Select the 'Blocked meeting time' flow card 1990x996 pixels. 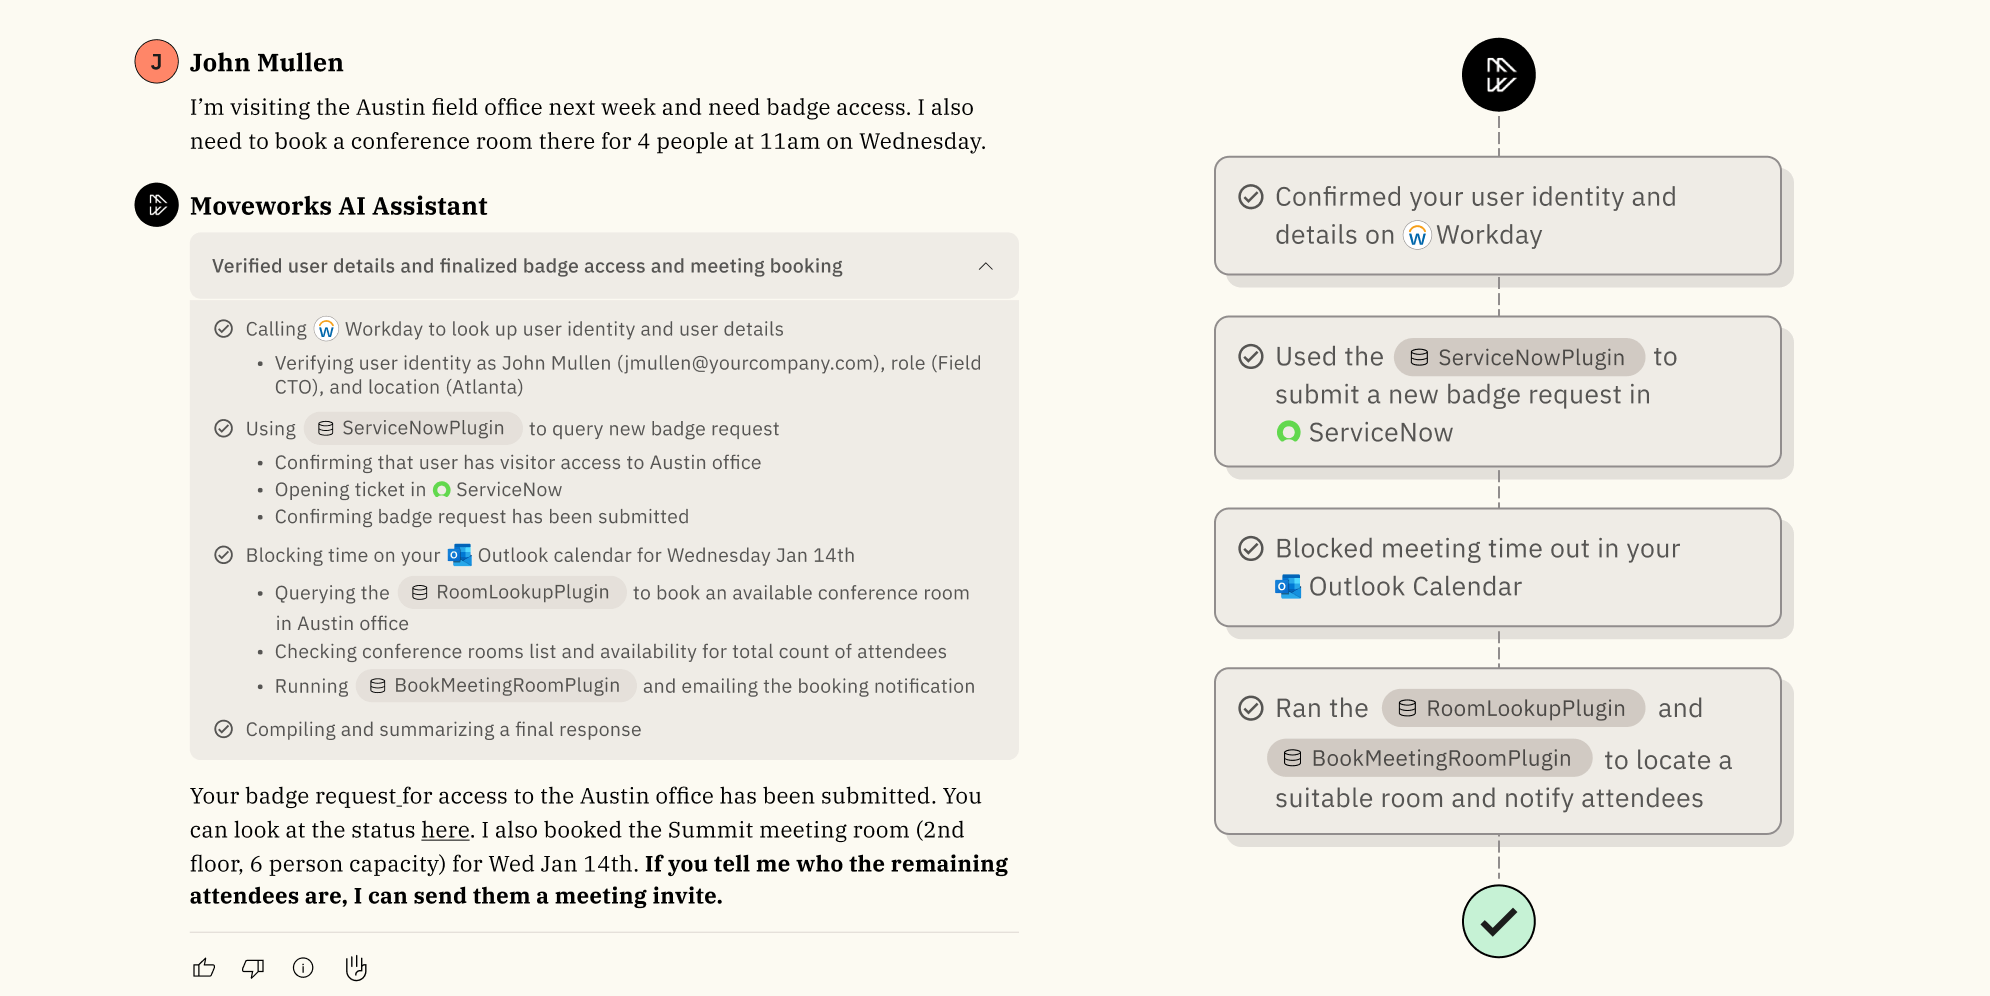tap(1497, 568)
